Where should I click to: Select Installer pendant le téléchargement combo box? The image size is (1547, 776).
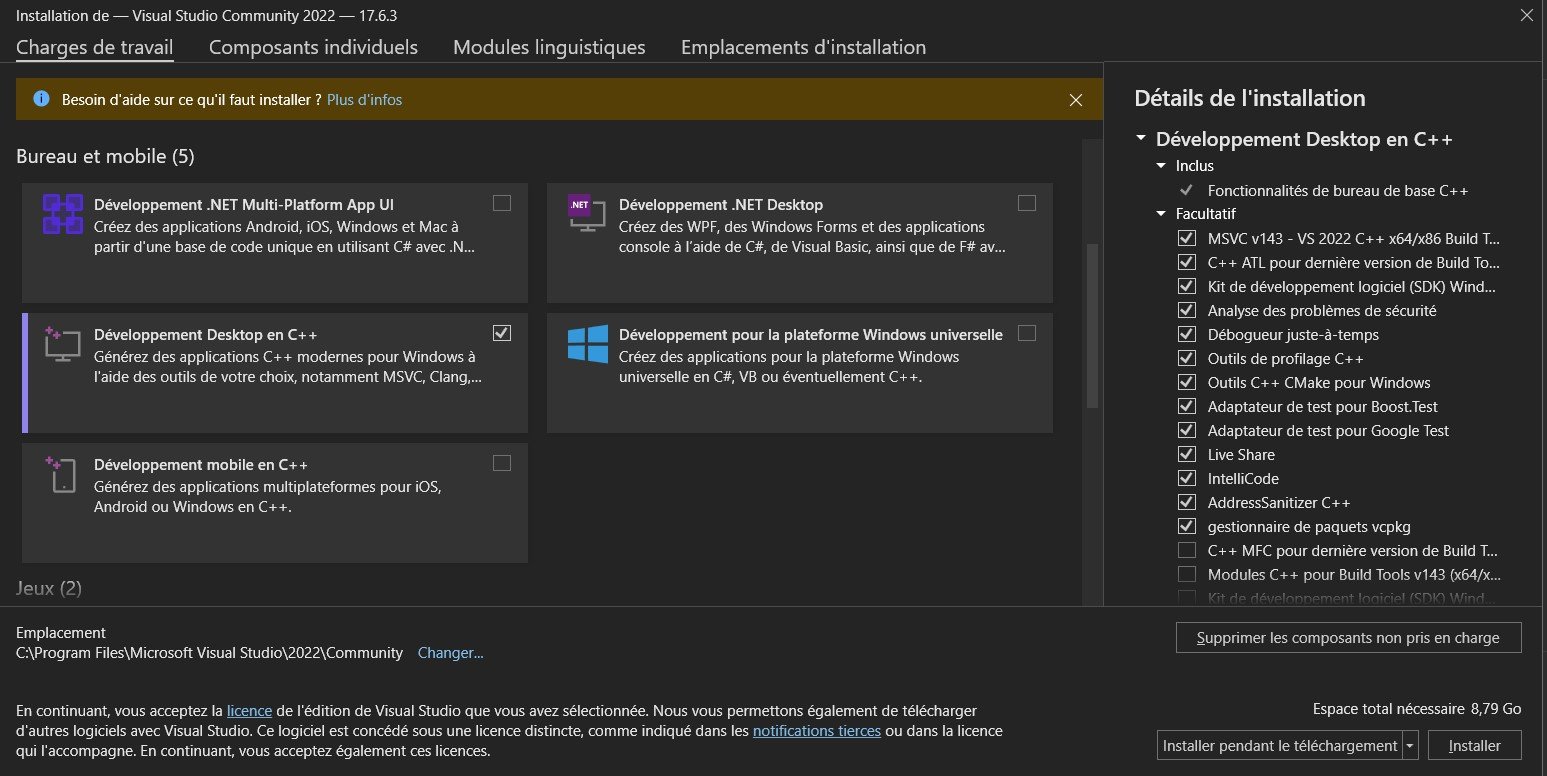pyautogui.click(x=1281, y=746)
